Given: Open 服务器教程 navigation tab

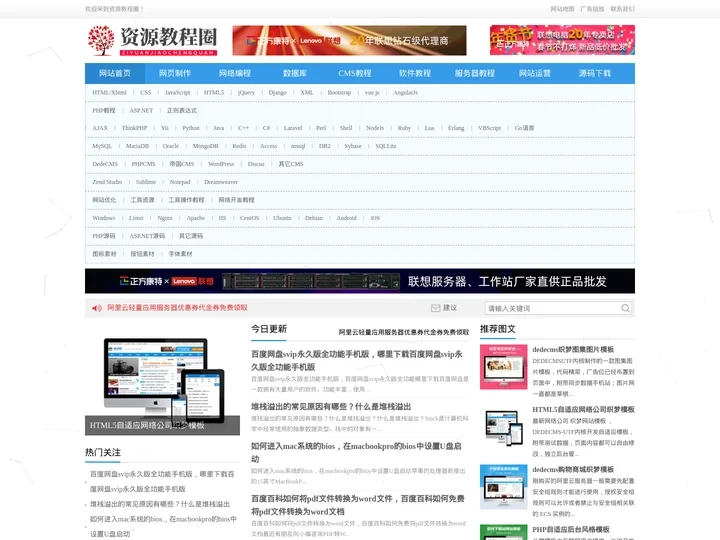Looking at the screenshot, I should pyautogui.click(x=475, y=73).
